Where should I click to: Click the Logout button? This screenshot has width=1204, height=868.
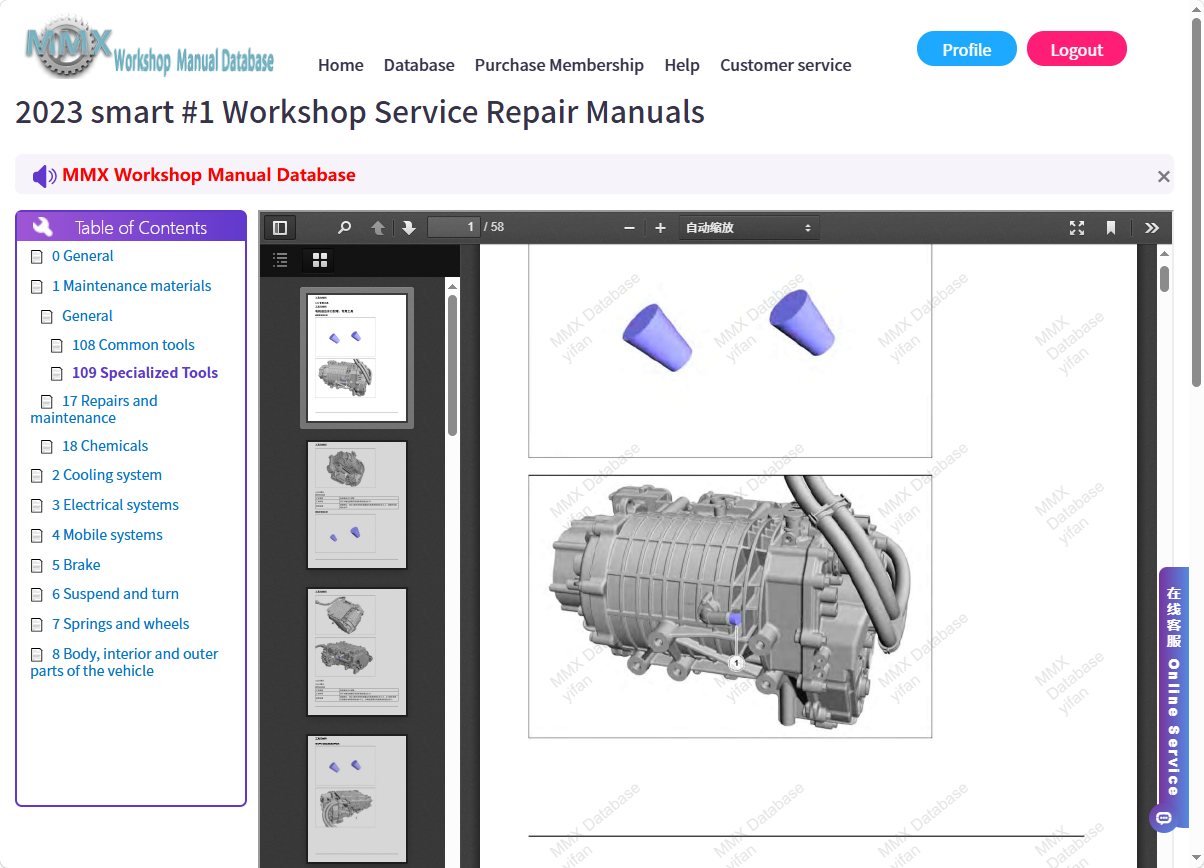1077,49
